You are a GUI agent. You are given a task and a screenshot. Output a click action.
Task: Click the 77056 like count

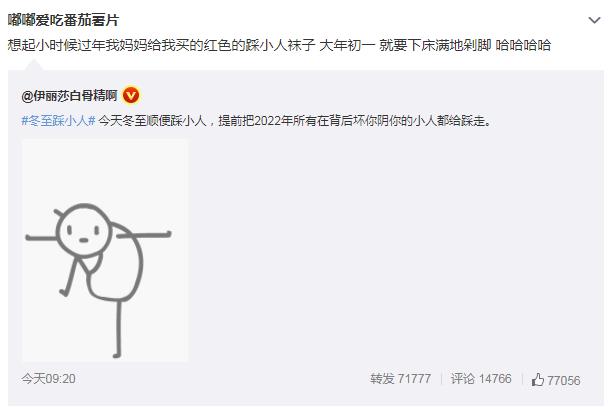click(x=563, y=380)
